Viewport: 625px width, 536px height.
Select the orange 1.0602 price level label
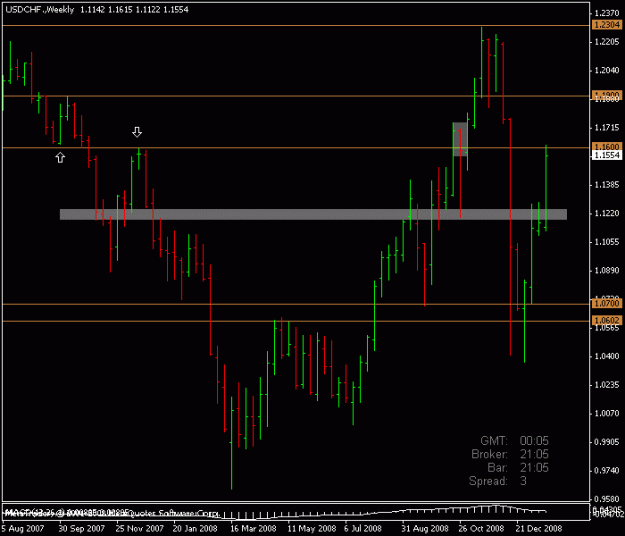[607, 320]
